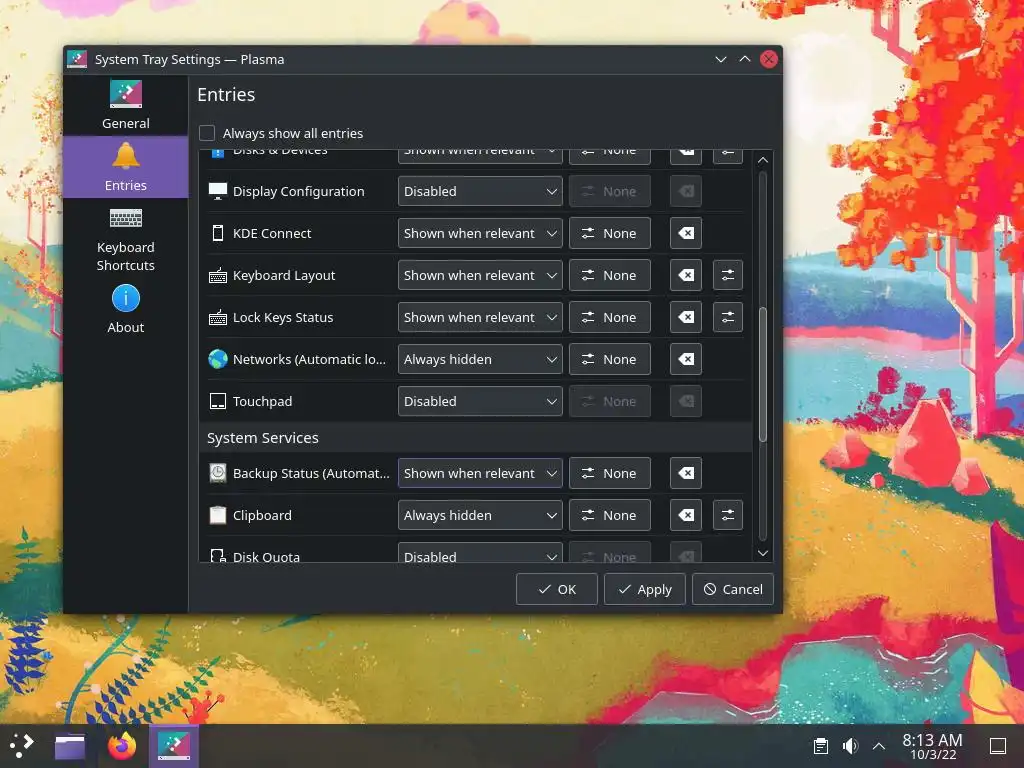Set Keyboard Layout shortcut None button
The height and width of the screenshot is (768, 1024).
coord(610,276)
